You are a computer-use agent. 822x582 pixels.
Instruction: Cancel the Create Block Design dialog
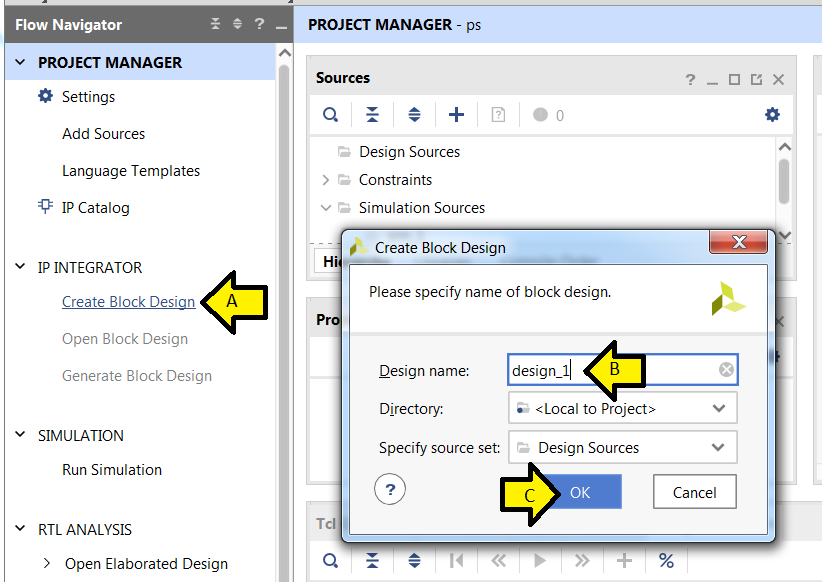click(695, 492)
